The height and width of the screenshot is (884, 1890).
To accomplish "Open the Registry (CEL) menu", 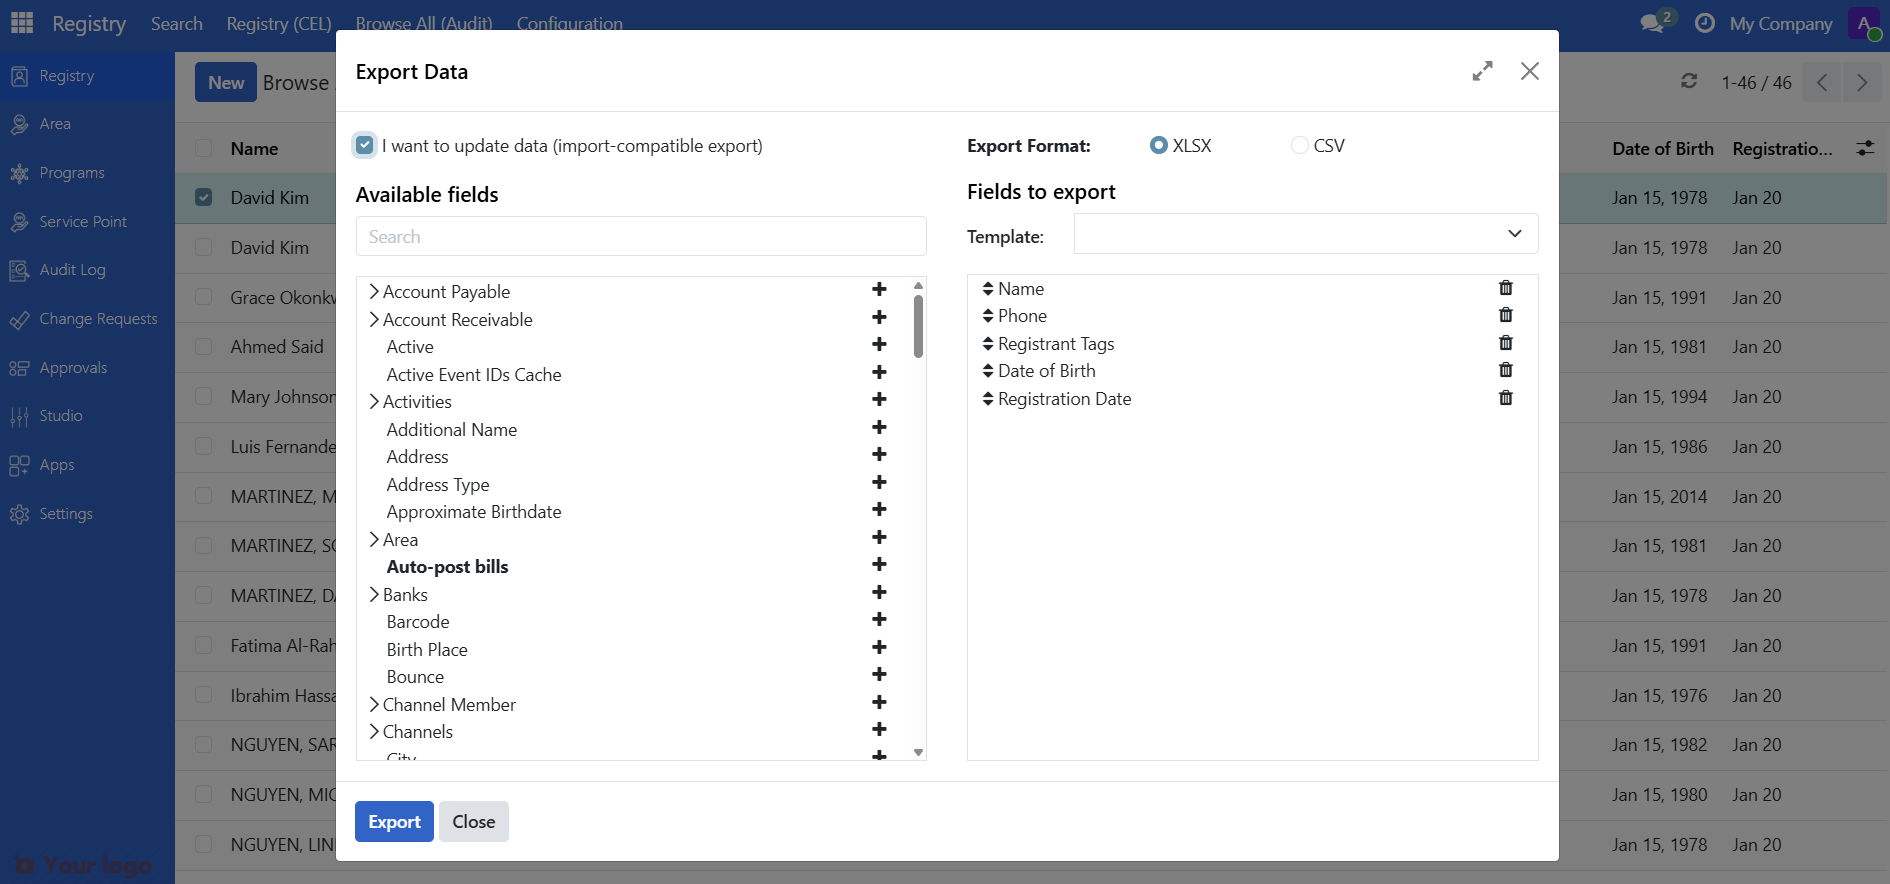I will 279,23.
